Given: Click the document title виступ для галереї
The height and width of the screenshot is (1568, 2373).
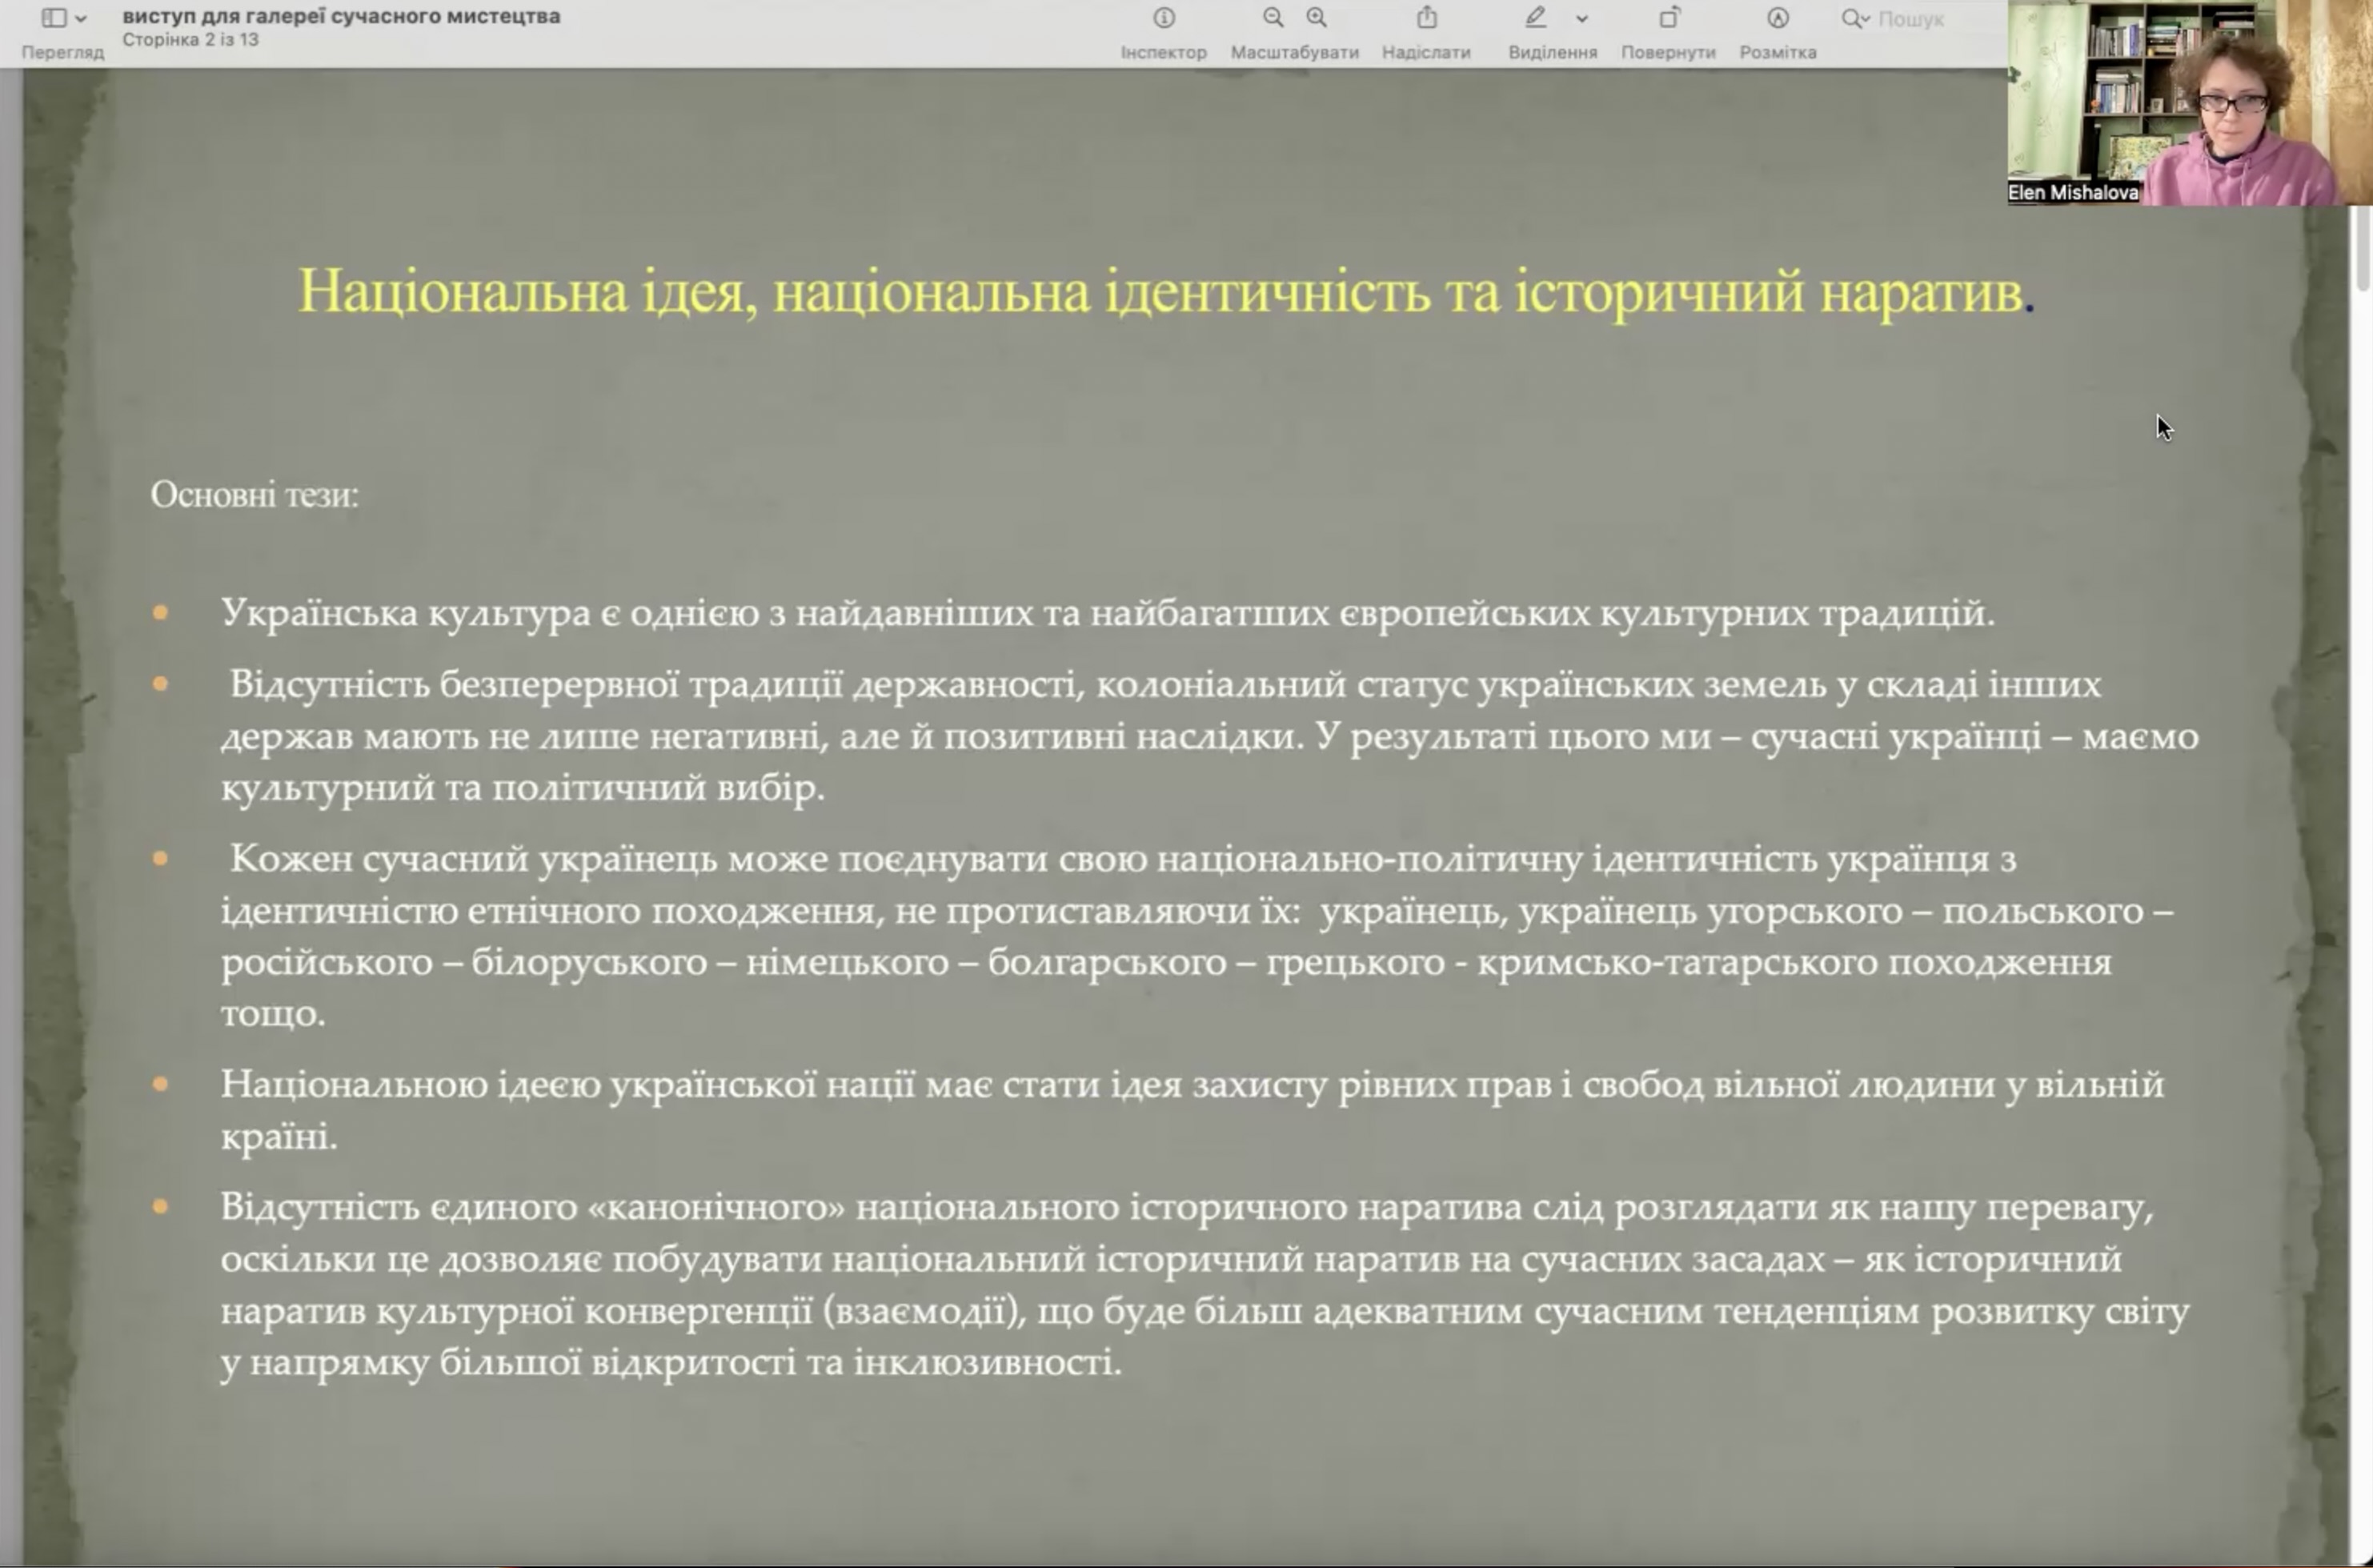Looking at the screenshot, I should coord(341,16).
